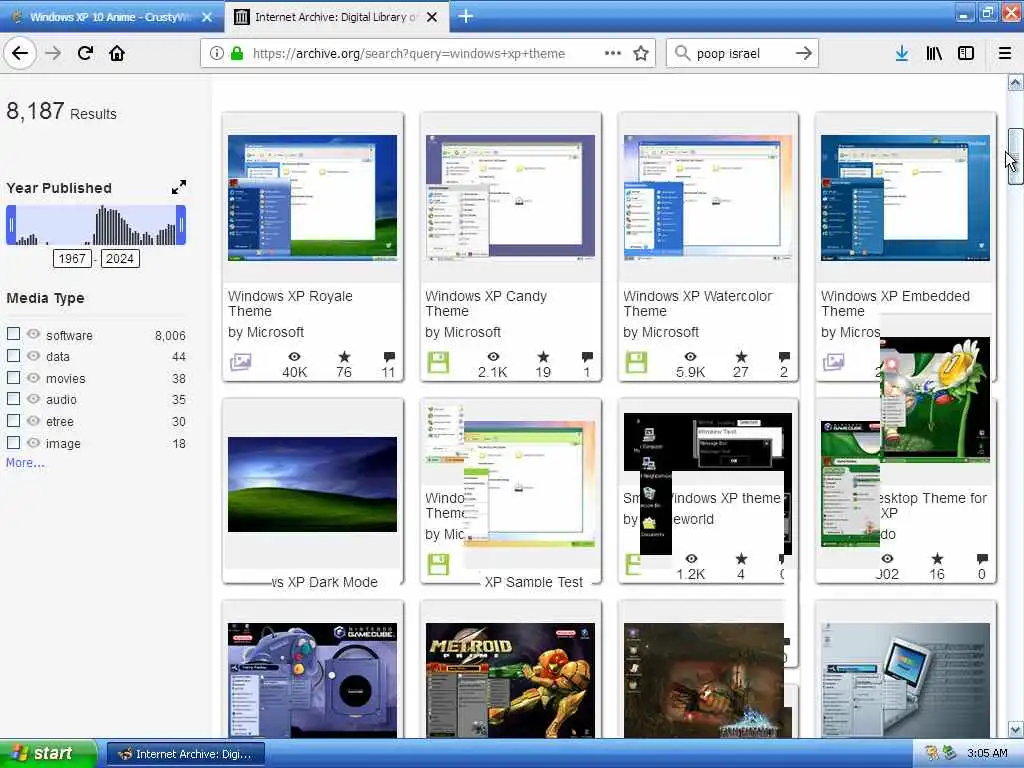The height and width of the screenshot is (768, 1024).
Task: Open Windows XP Embedded Theme title link
Action: pyautogui.click(x=895, y=304)
